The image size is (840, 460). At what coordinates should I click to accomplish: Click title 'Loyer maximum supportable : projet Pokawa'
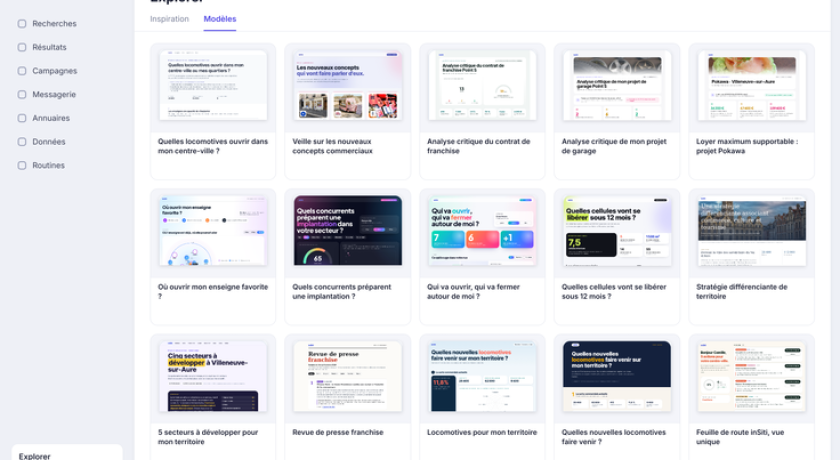747,146
